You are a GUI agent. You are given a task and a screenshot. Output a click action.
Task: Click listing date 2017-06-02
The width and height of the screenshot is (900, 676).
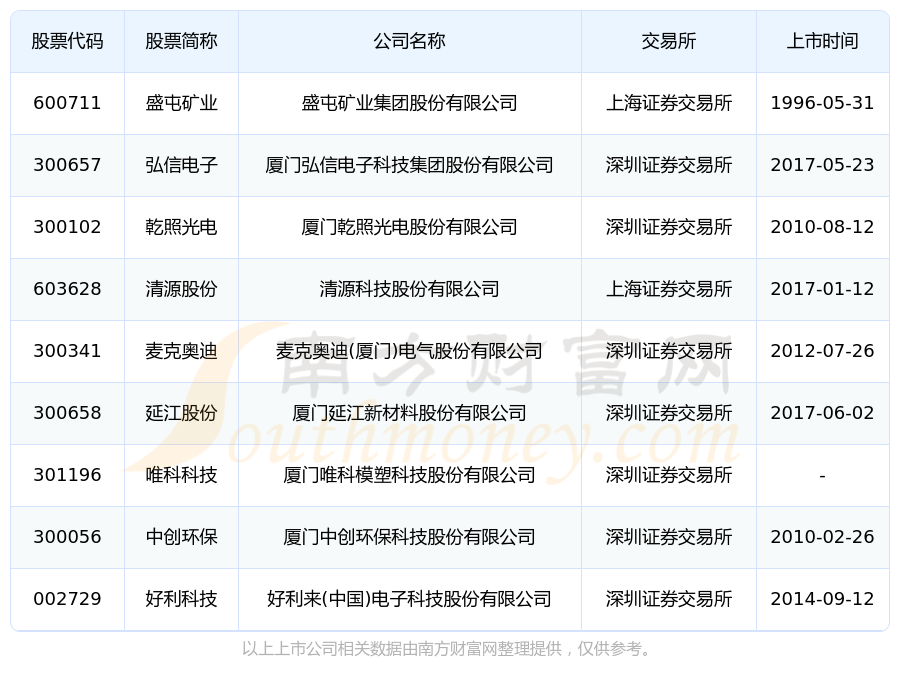tap(823, 413)
